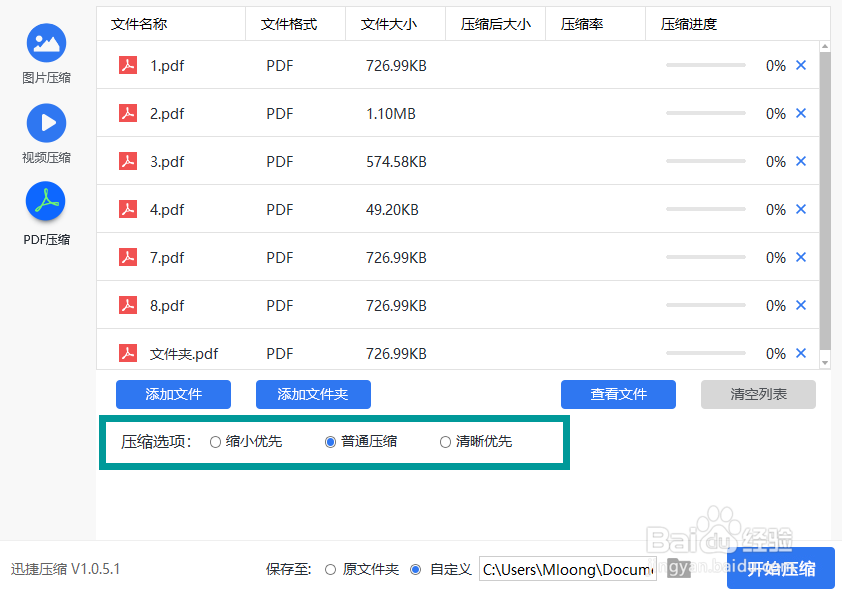Click the 添加文件 button

[173, 395]
